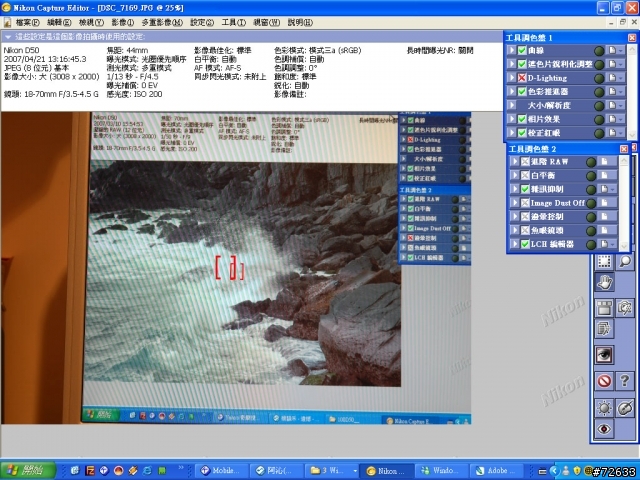Click the Nikon Capture document icon beside 檔案 menu
640x480 pixels.
(x=7, y=22)
